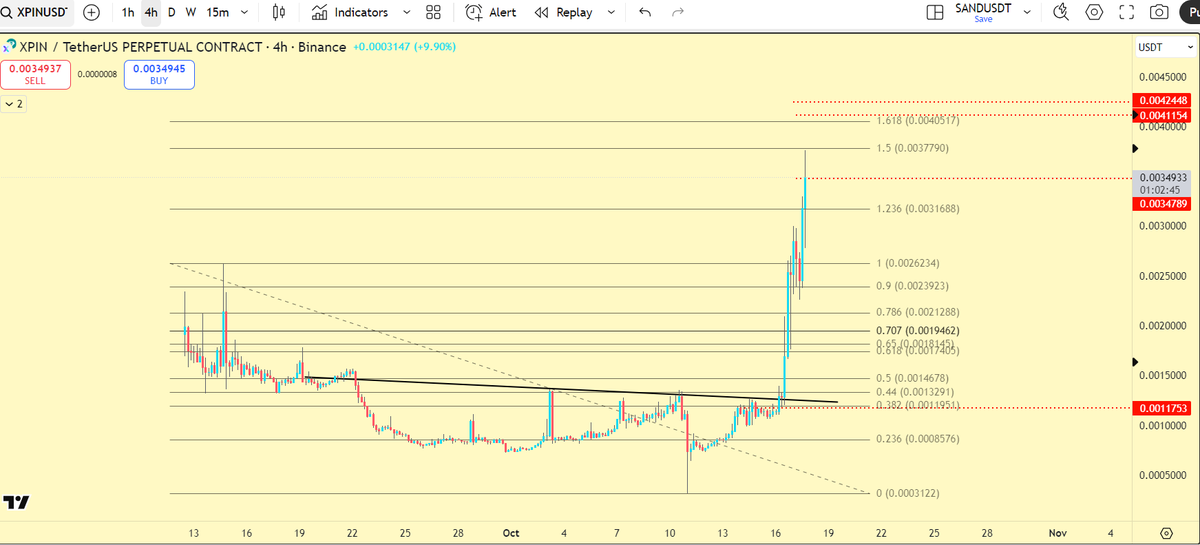Click the 0.0011753 red price label
This screenshot has height=545, width=1200.
pyautogui.click(x=1164, y=408)
